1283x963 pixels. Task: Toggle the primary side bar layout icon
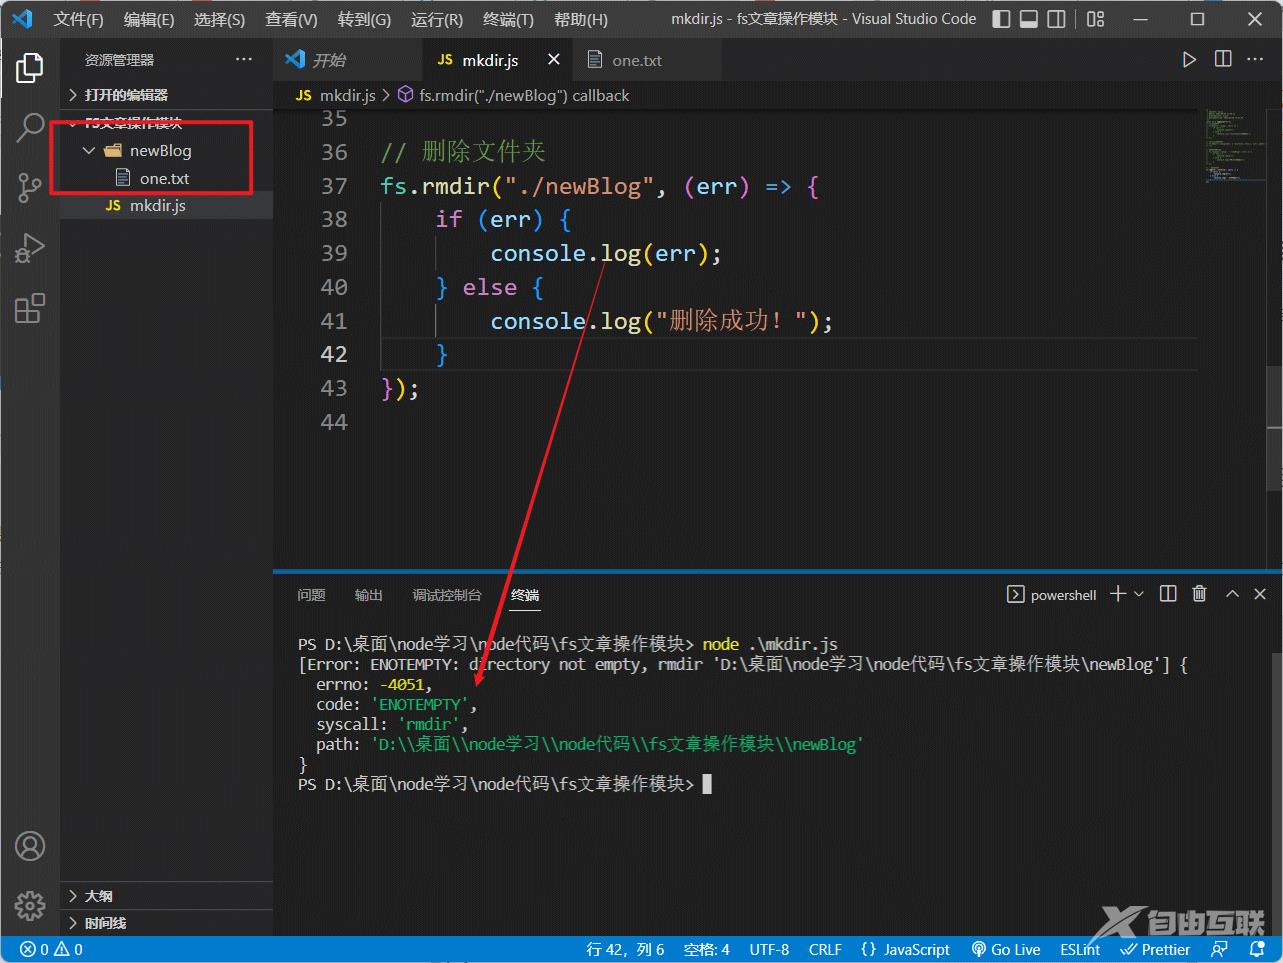(x=1001, y=19)
